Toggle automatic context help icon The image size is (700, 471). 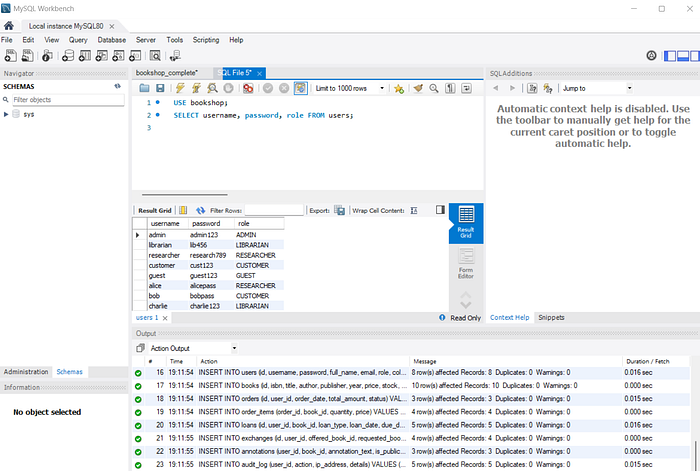548,88
